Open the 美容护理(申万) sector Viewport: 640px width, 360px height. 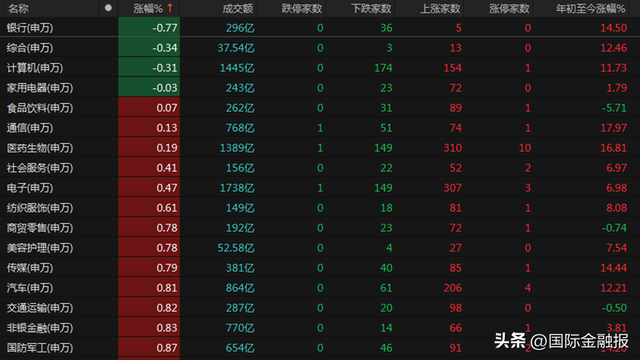[x=40, y=248]
